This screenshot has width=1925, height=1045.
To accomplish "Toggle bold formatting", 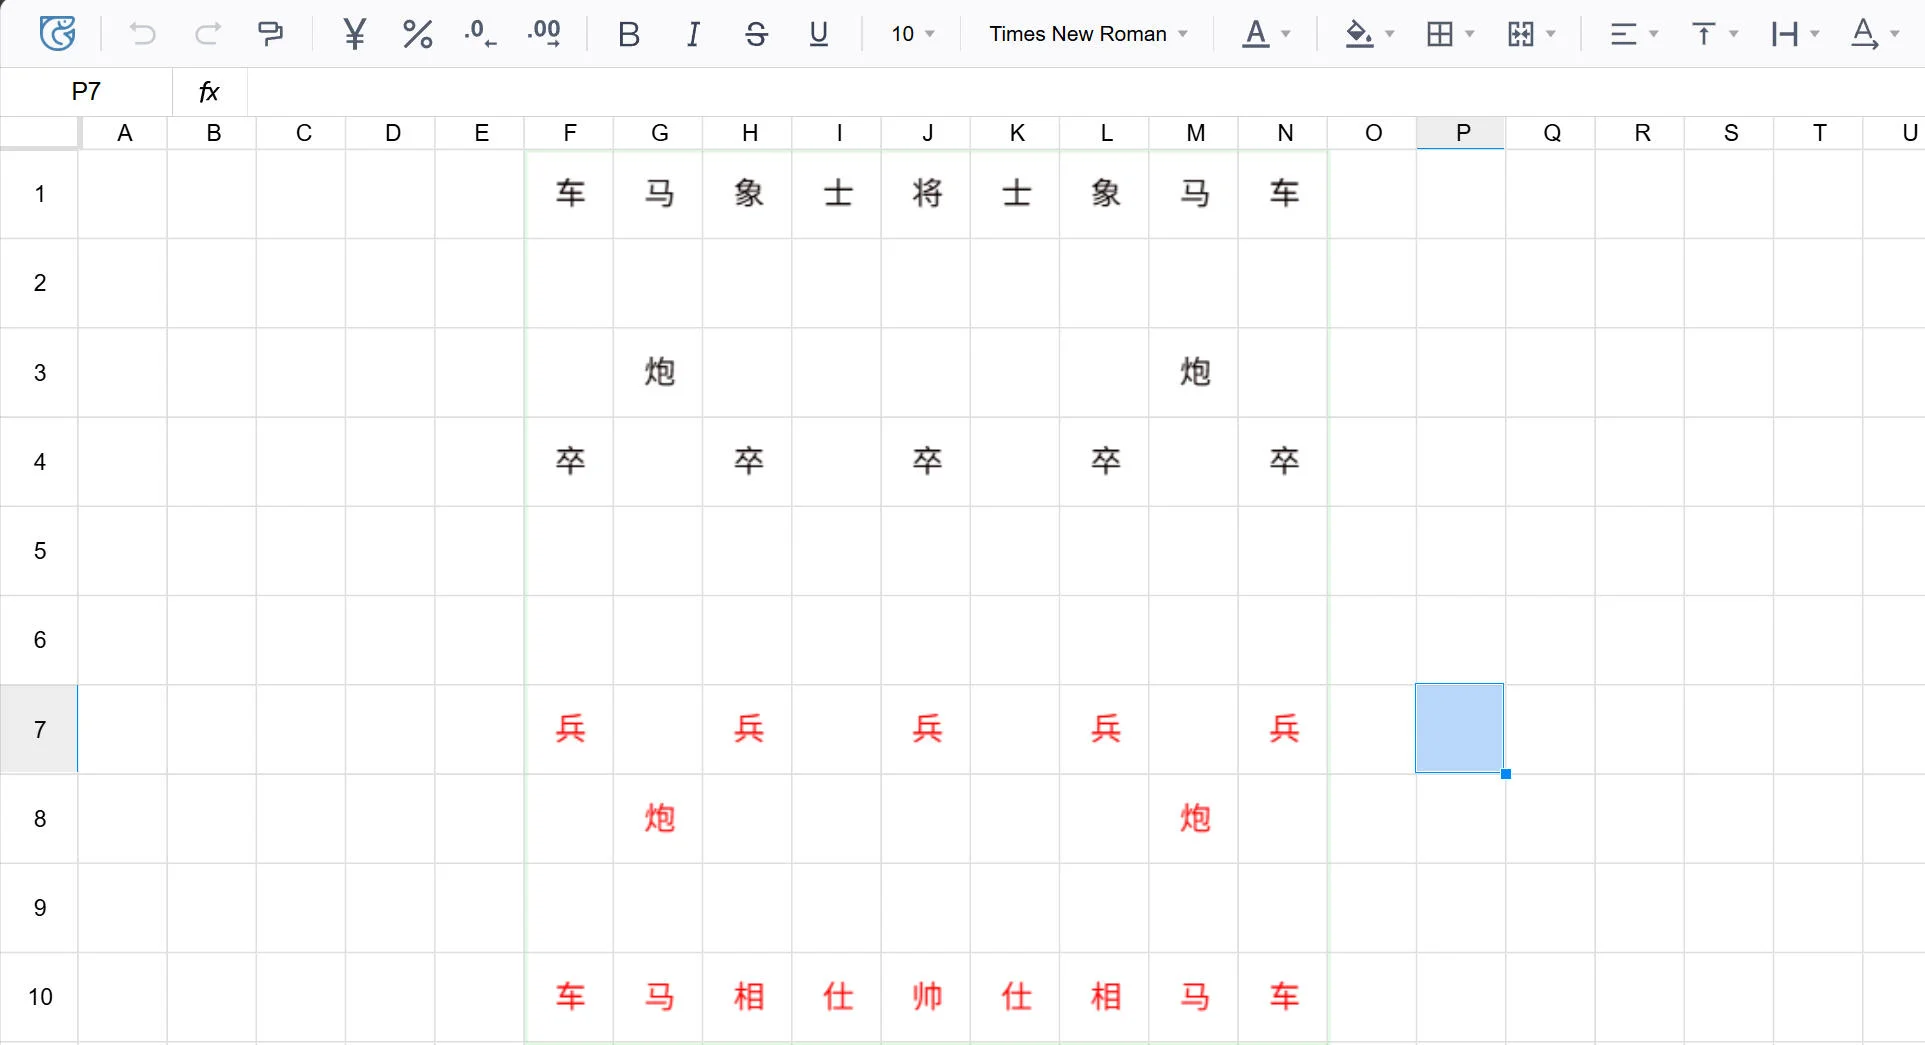I will (628, 34).
